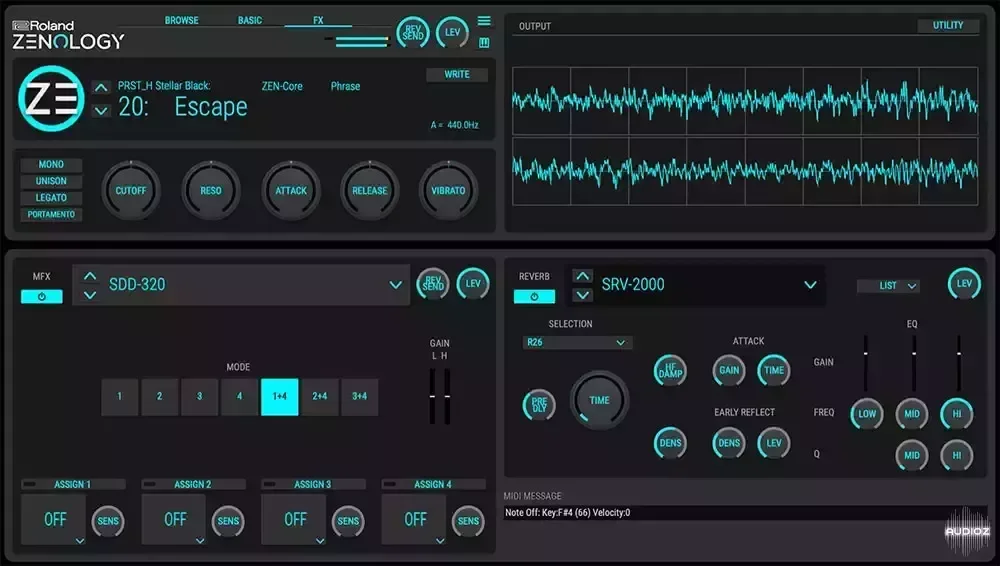Click the HF DAMP knob
Image resolution: width=1000 pixels, height=566 pixels.
[670, 370]
